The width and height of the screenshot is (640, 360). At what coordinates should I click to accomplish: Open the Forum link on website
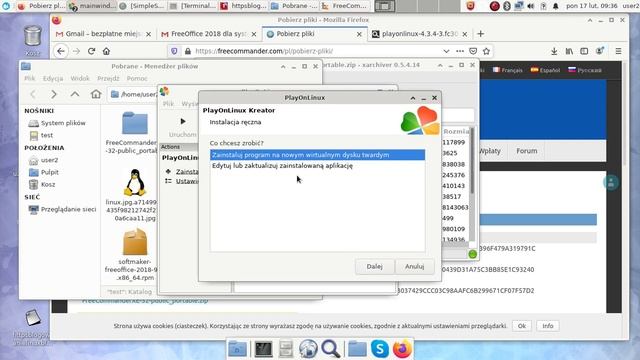click(527, 151)
